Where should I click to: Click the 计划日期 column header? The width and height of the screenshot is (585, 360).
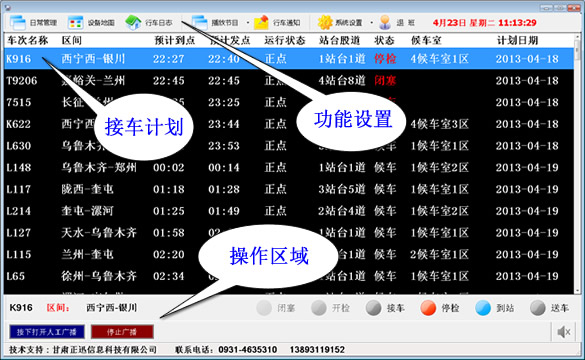click(x=517, y=40)
